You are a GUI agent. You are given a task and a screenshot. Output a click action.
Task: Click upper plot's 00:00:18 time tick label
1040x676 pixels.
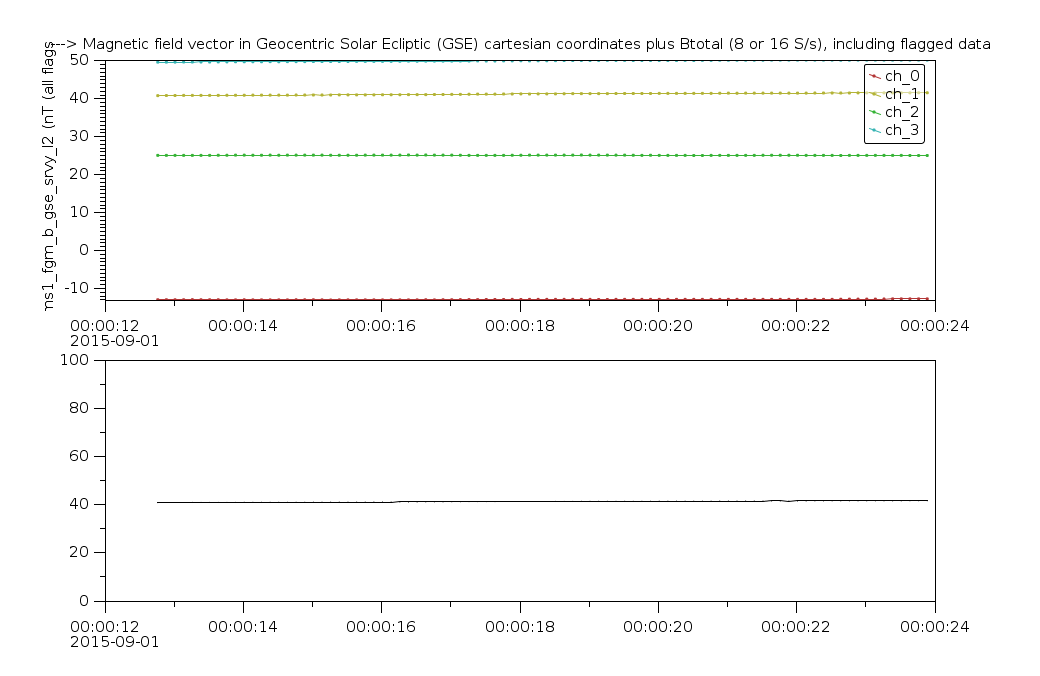[519, 324]
